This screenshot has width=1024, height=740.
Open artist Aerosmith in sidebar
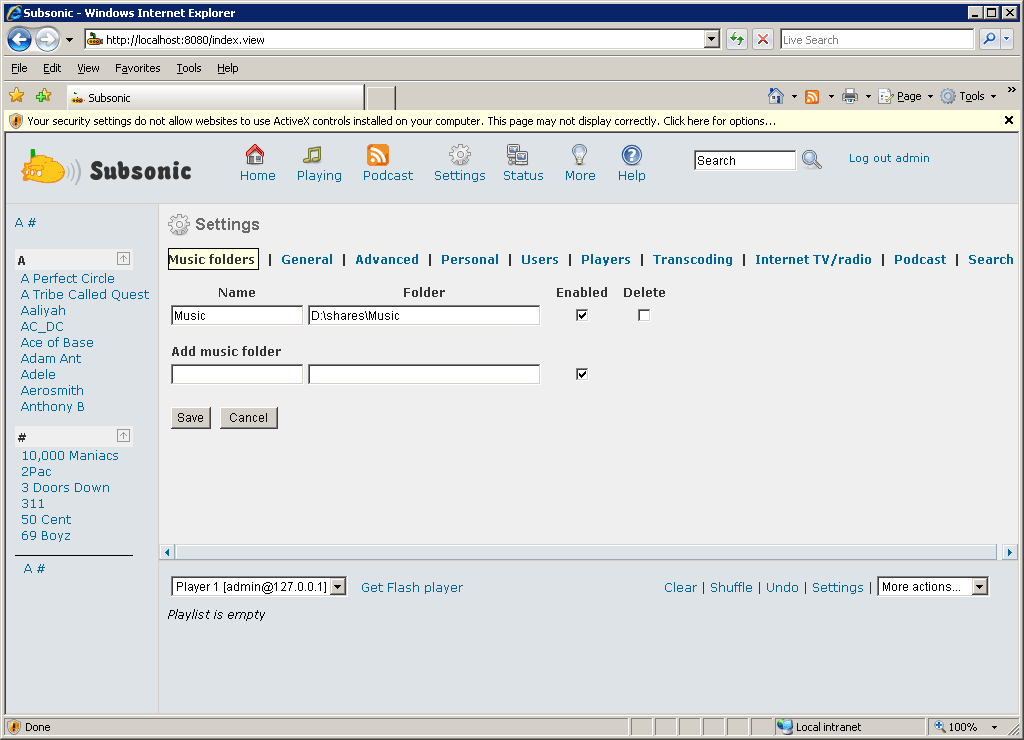pos(52,391)
